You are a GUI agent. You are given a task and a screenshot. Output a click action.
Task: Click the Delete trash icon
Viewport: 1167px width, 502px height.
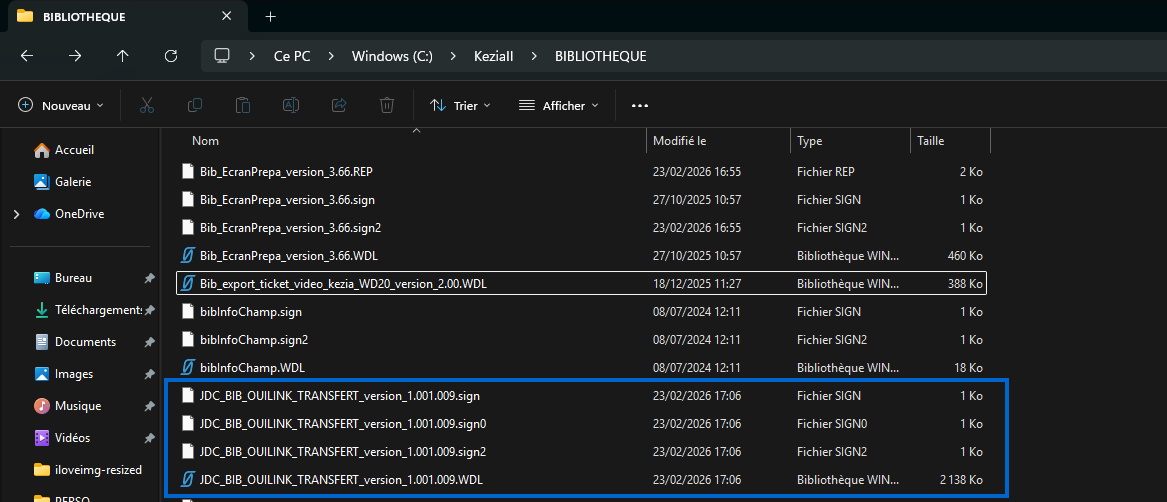(x=387, y=105)
